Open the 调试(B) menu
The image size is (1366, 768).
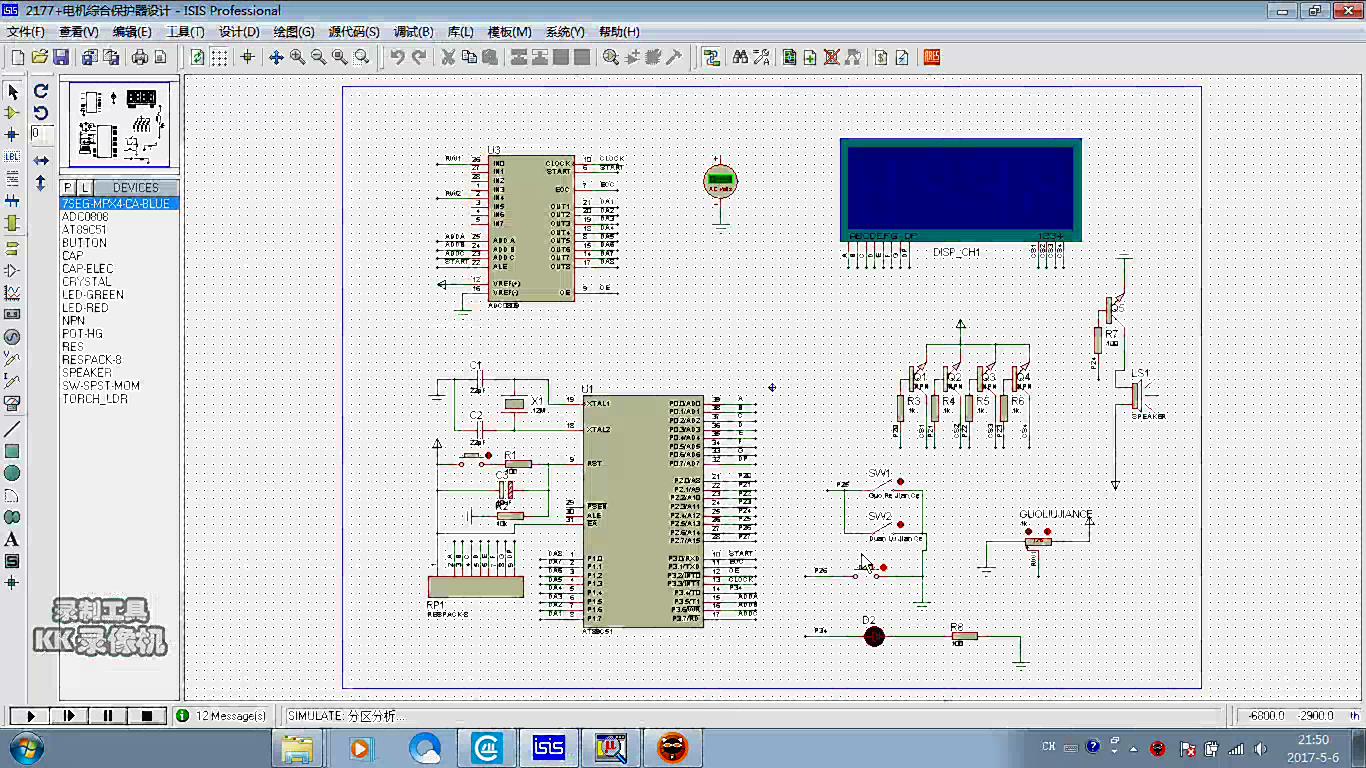tap(414, 32)
